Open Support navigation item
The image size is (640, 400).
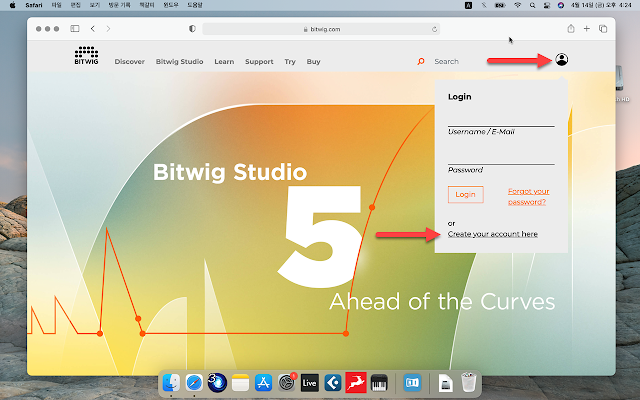(x=259, y=62)
